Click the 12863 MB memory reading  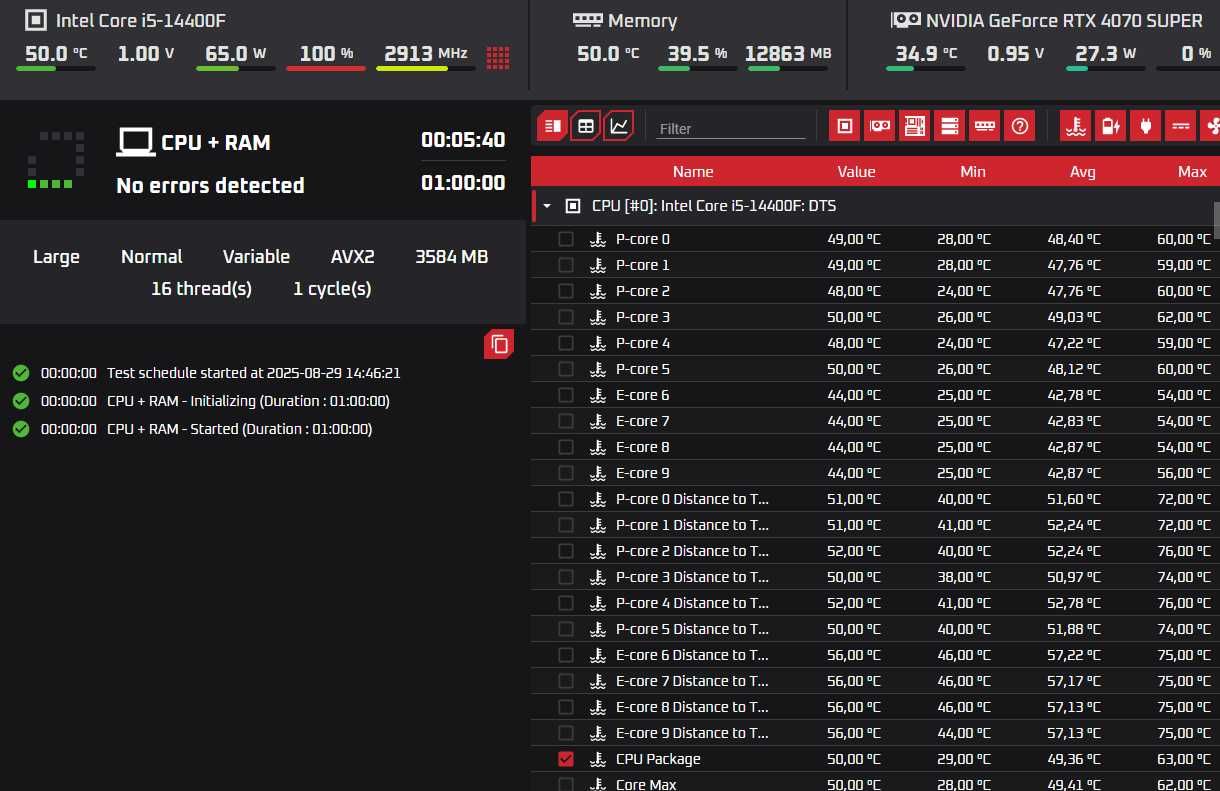(788, 53)
